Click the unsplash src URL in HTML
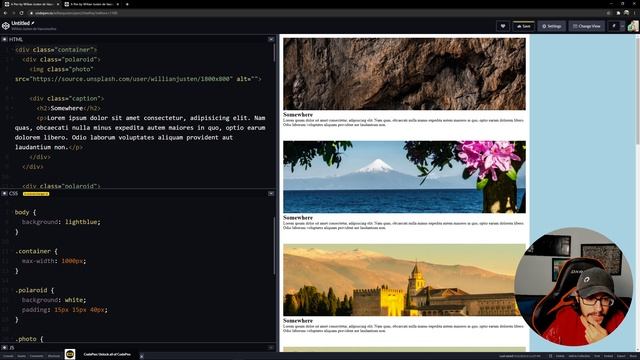Viewport: 640px width, 360px height. click(x=131, y=79)
